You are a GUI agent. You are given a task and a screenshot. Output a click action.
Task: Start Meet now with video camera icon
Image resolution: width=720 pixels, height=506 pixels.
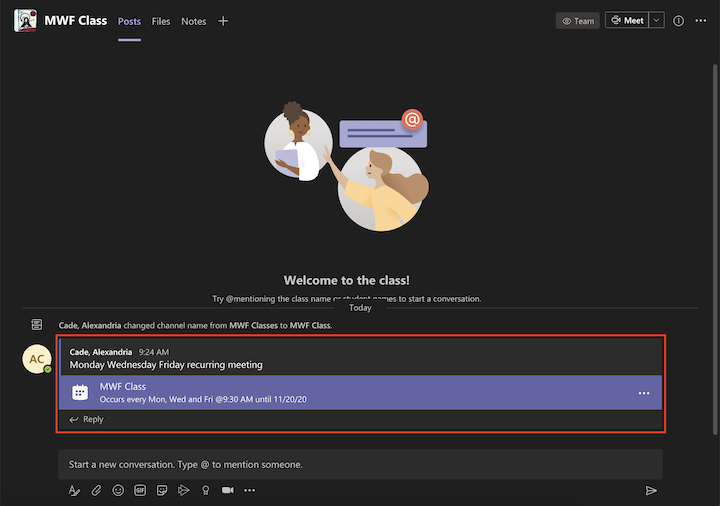[x=228, y=490]
